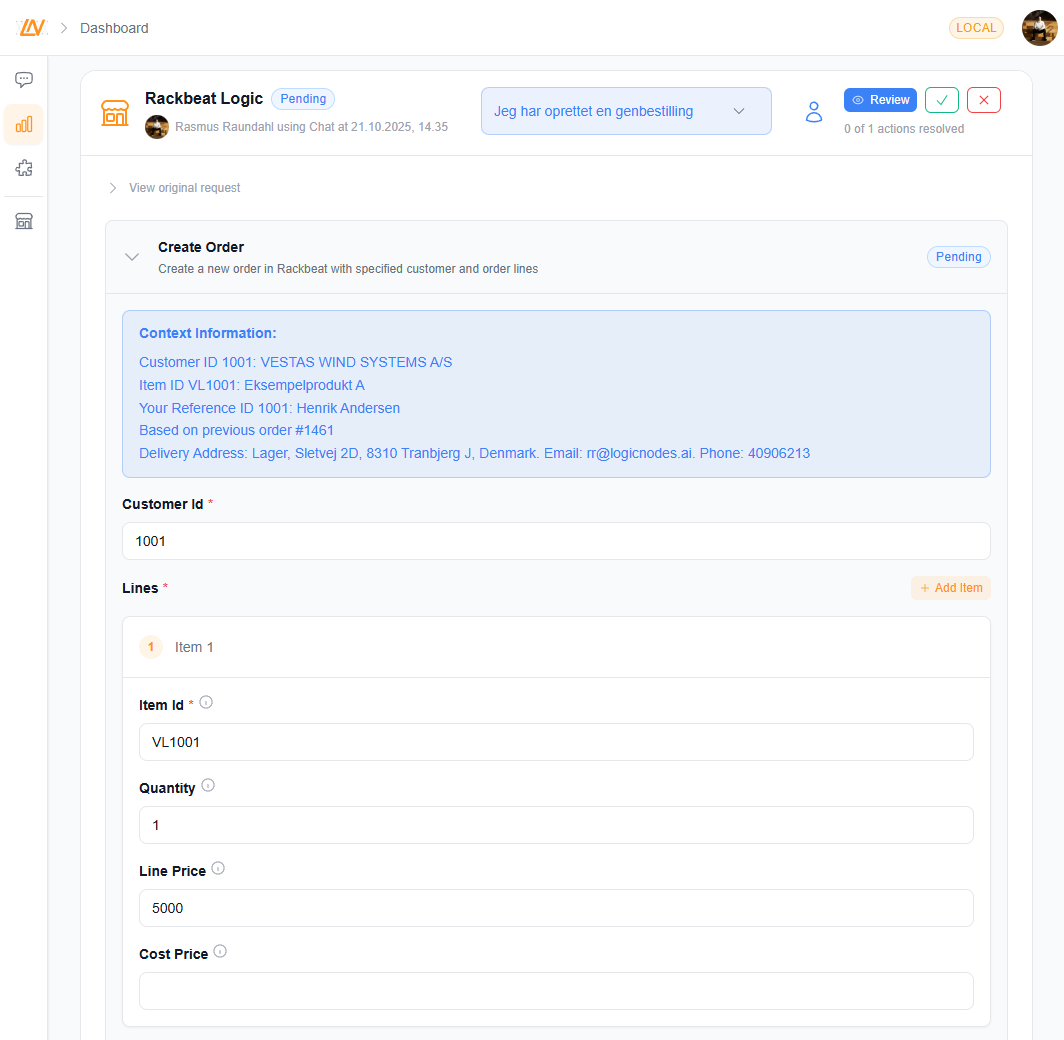The image size is (1064, 1040).
Task: Click the assign user person icon
Action: click(x=814, y=112)
